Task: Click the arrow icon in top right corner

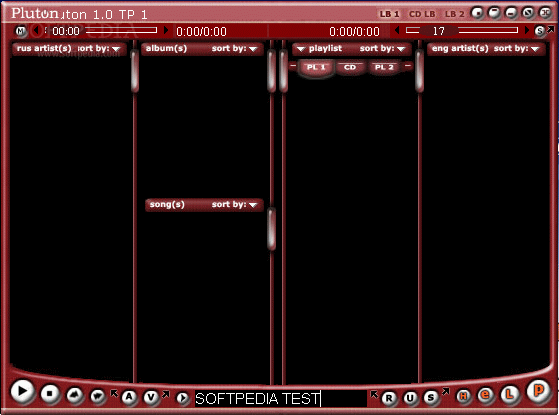Action: 551,29
